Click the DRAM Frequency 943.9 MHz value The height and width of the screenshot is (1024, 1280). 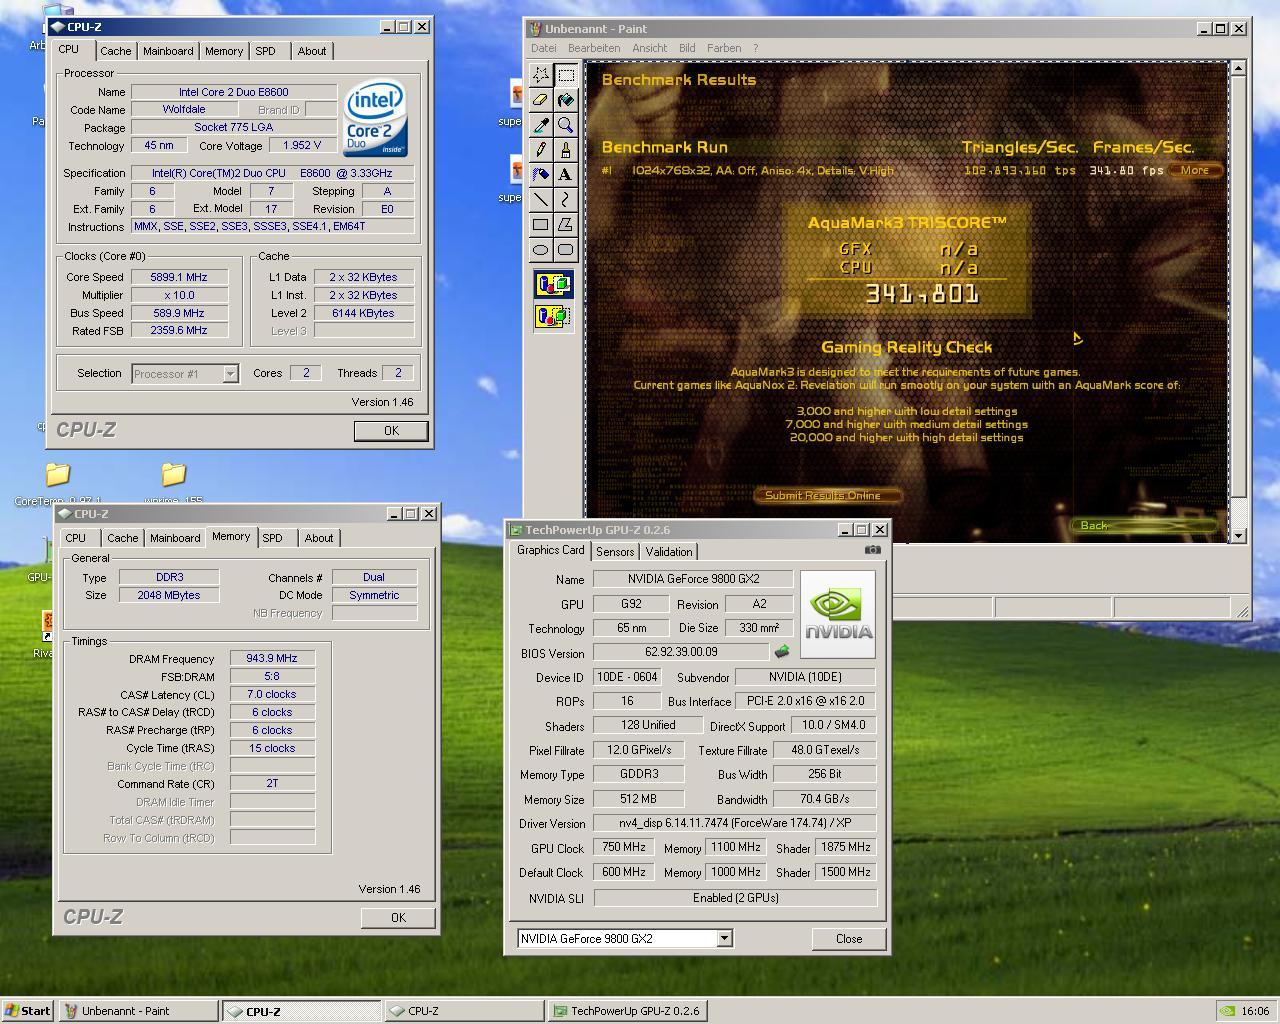coord(272,659)
